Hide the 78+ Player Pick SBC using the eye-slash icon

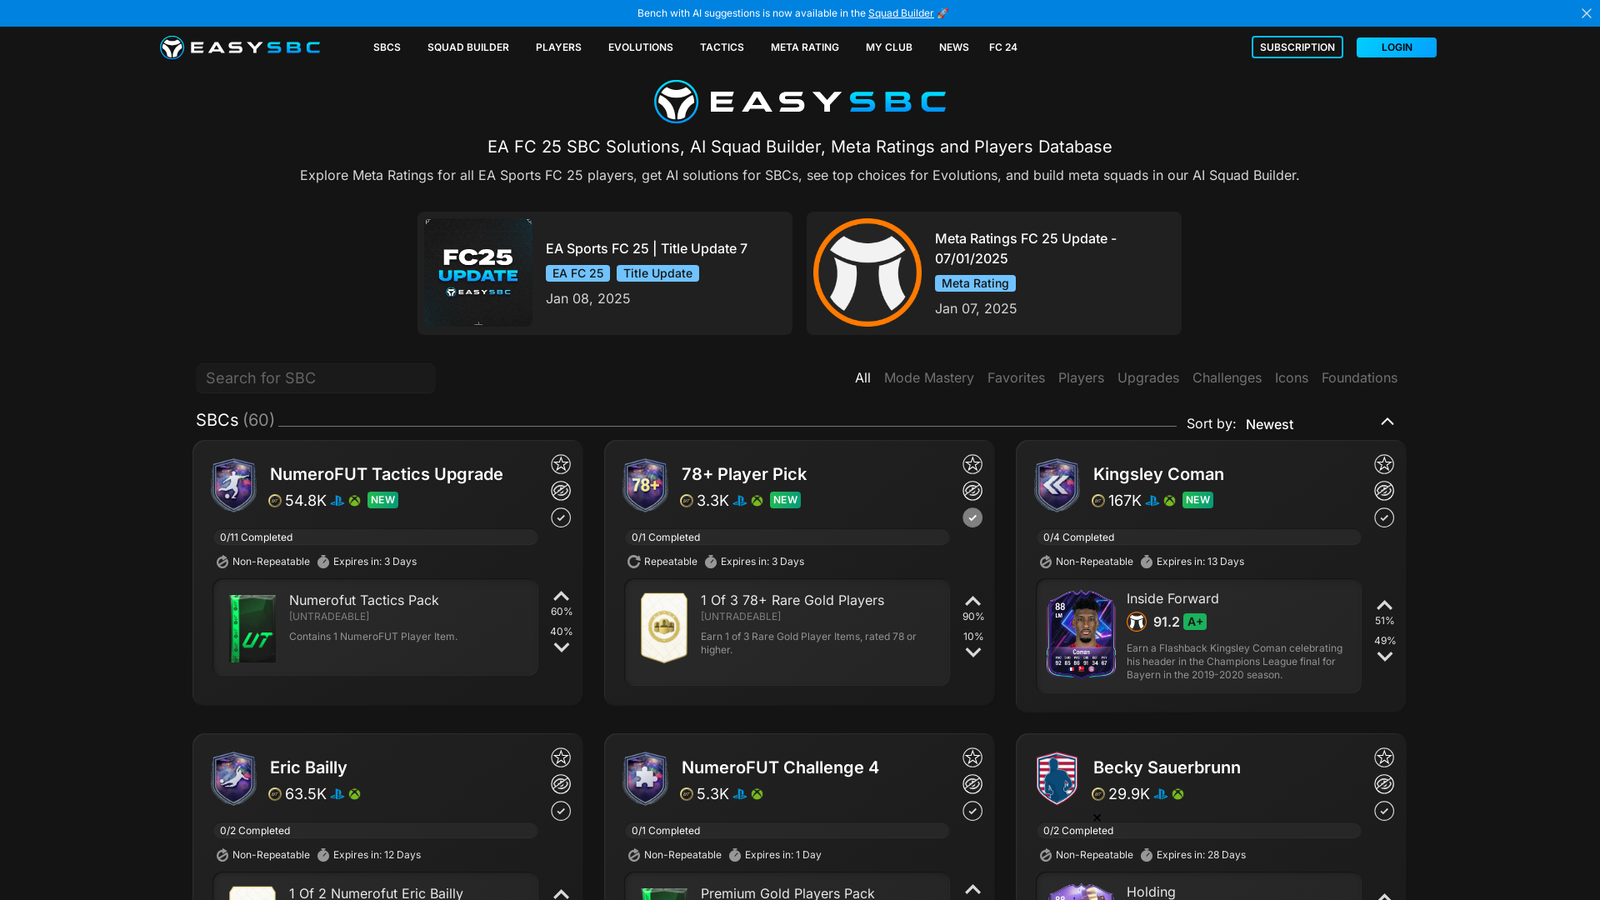[x=972, y=490]
